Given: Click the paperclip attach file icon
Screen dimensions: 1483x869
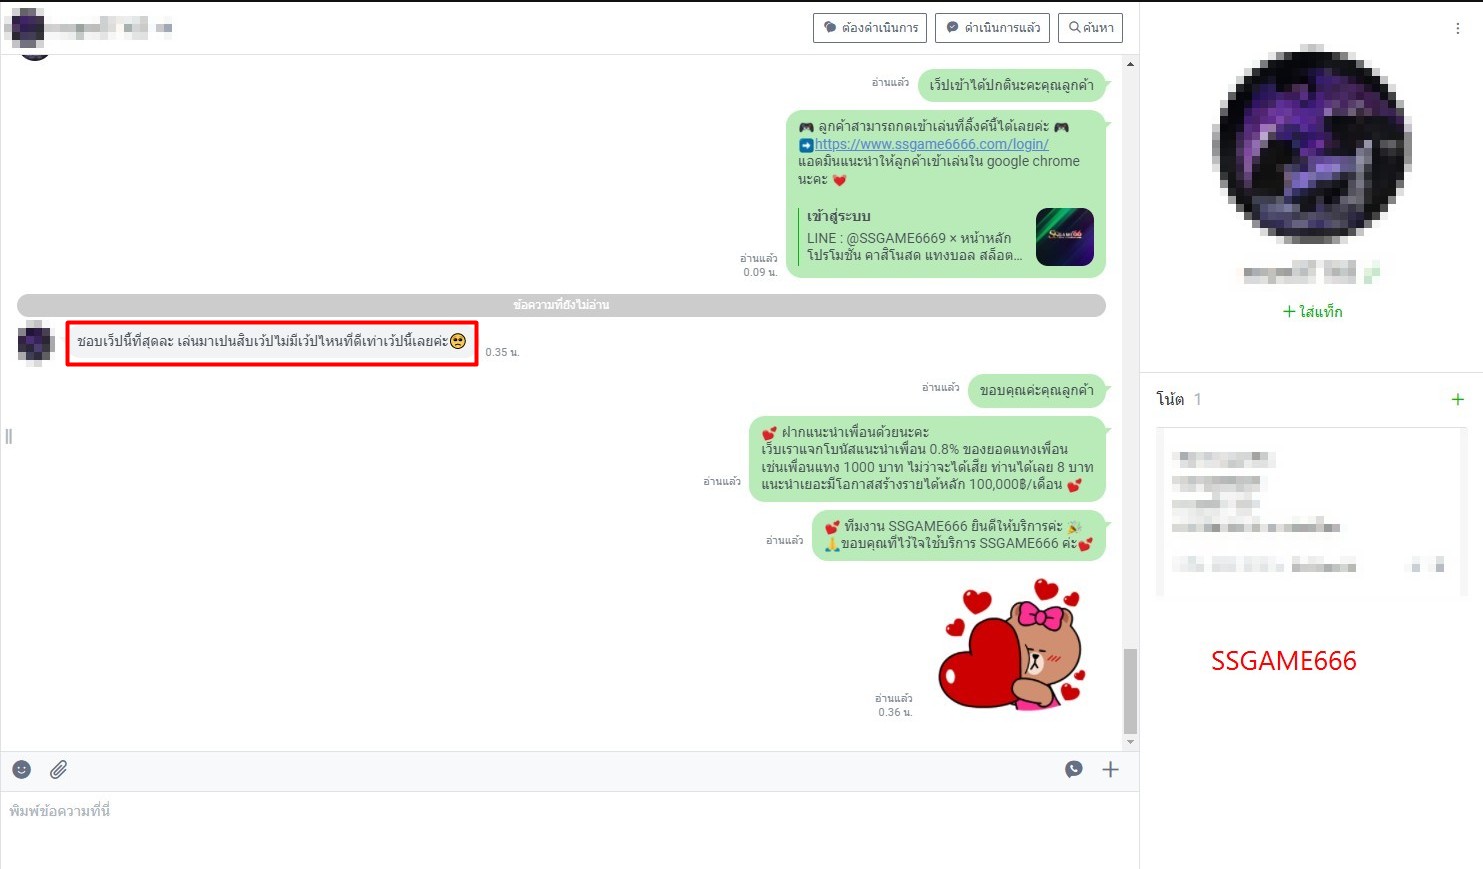Looking at the screenshot, I should (59, 769).
